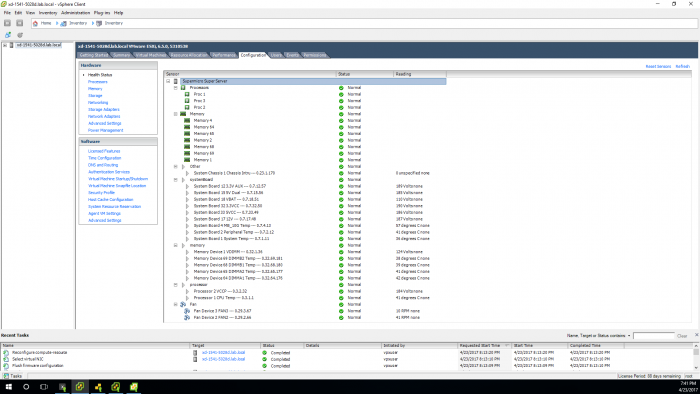Switch to the Virtual Machines tab
The height and width of the screenshot is (394, 700).
[x=150, y=55]
